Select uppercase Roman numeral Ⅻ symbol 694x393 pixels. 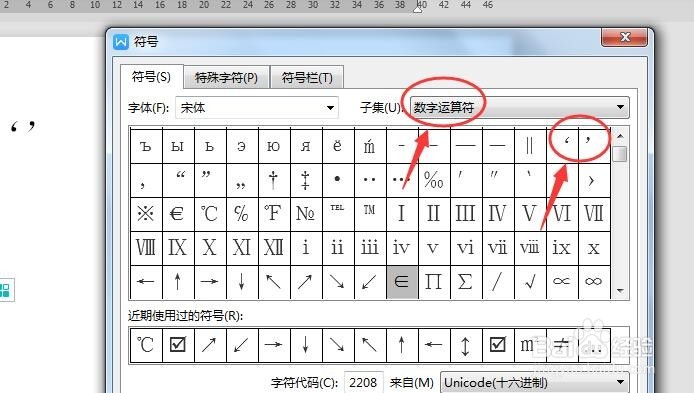[x=274, y=248]
